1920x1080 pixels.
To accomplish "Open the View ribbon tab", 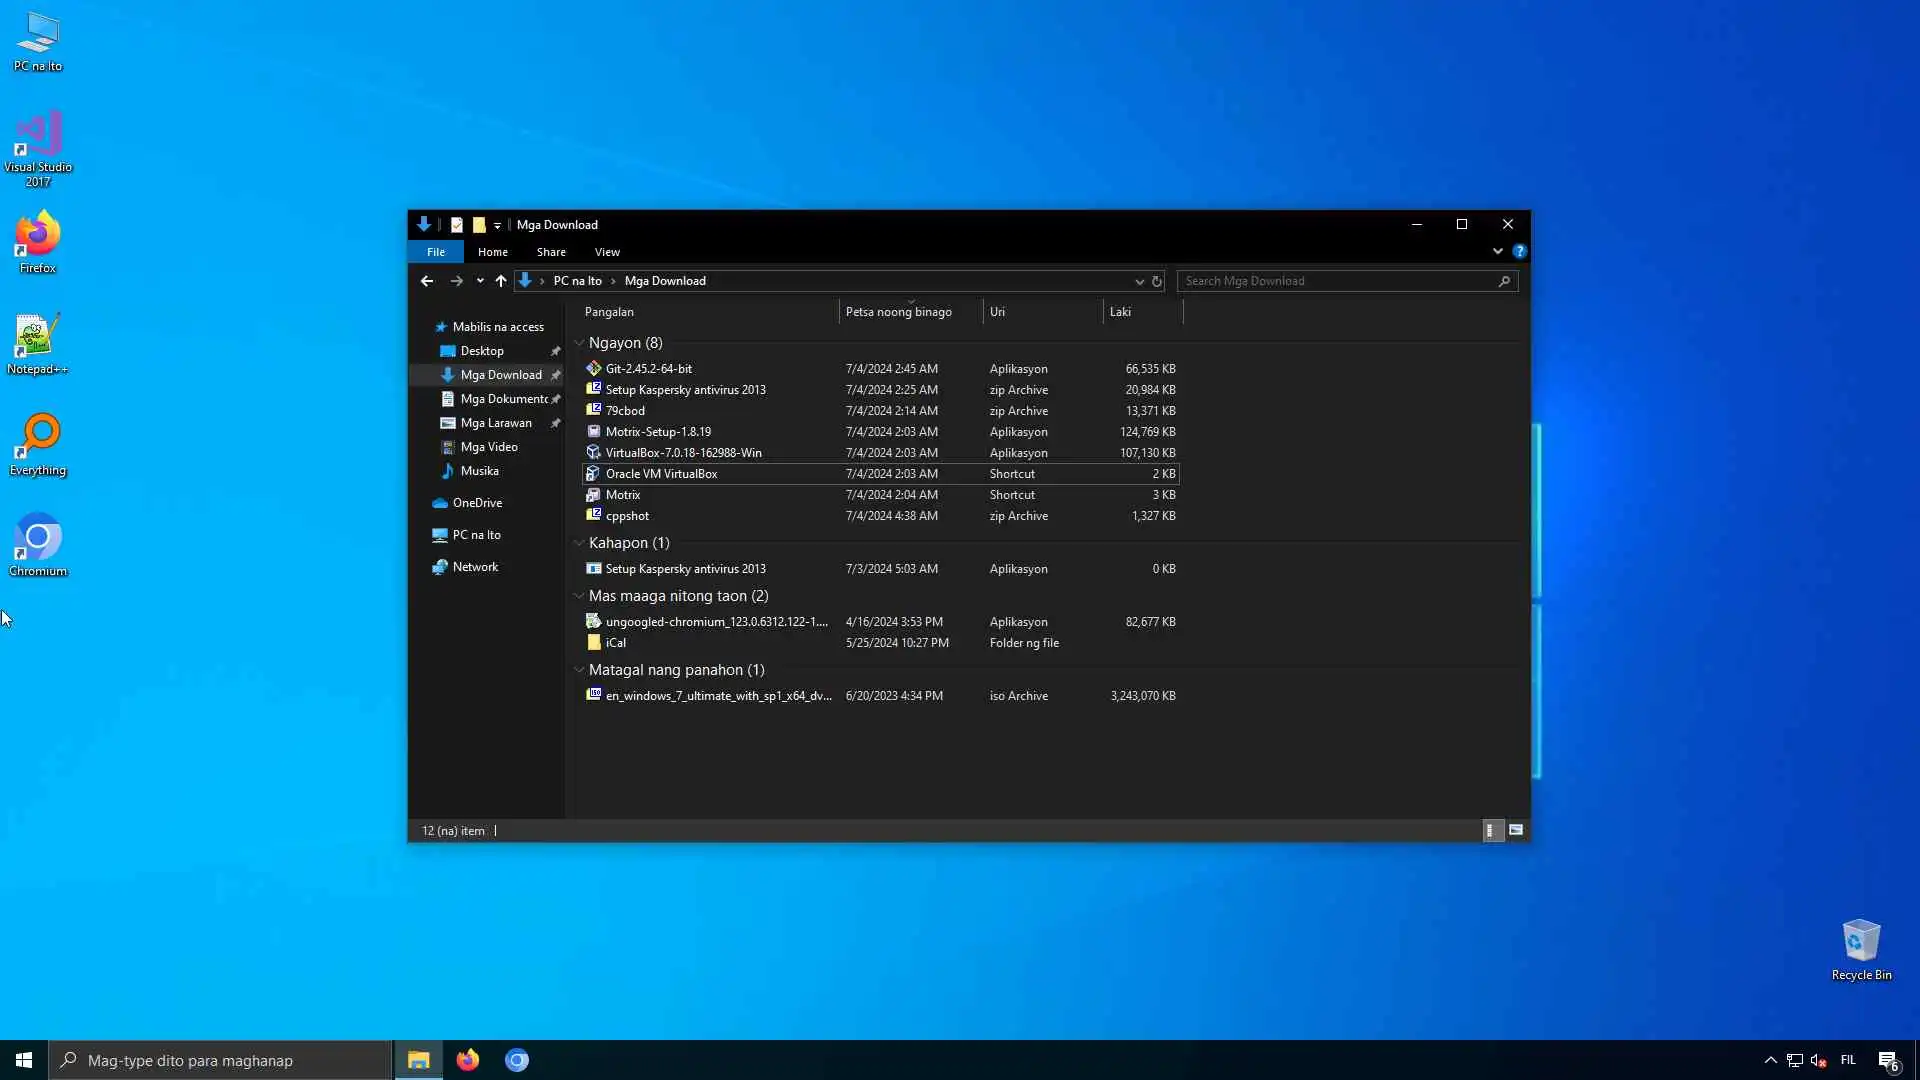I will [x=607, y=252].
